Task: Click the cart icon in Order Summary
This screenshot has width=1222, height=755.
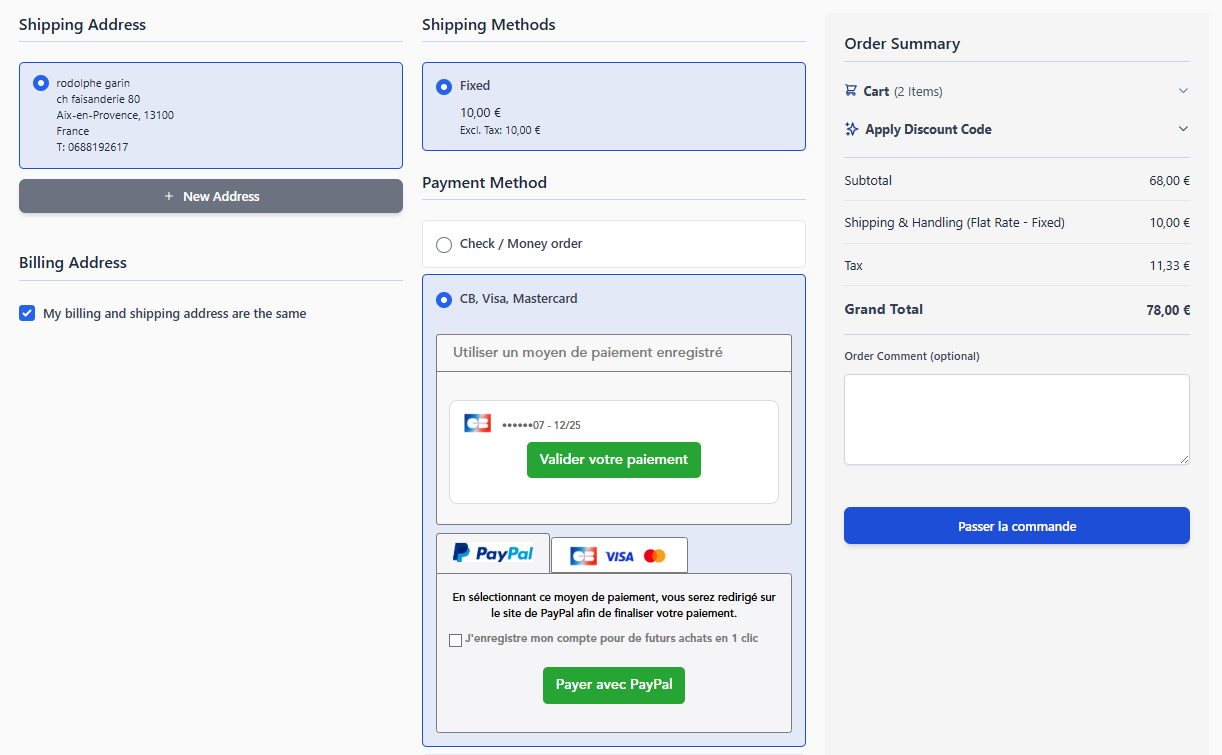Action: click(x=851, y=91)
